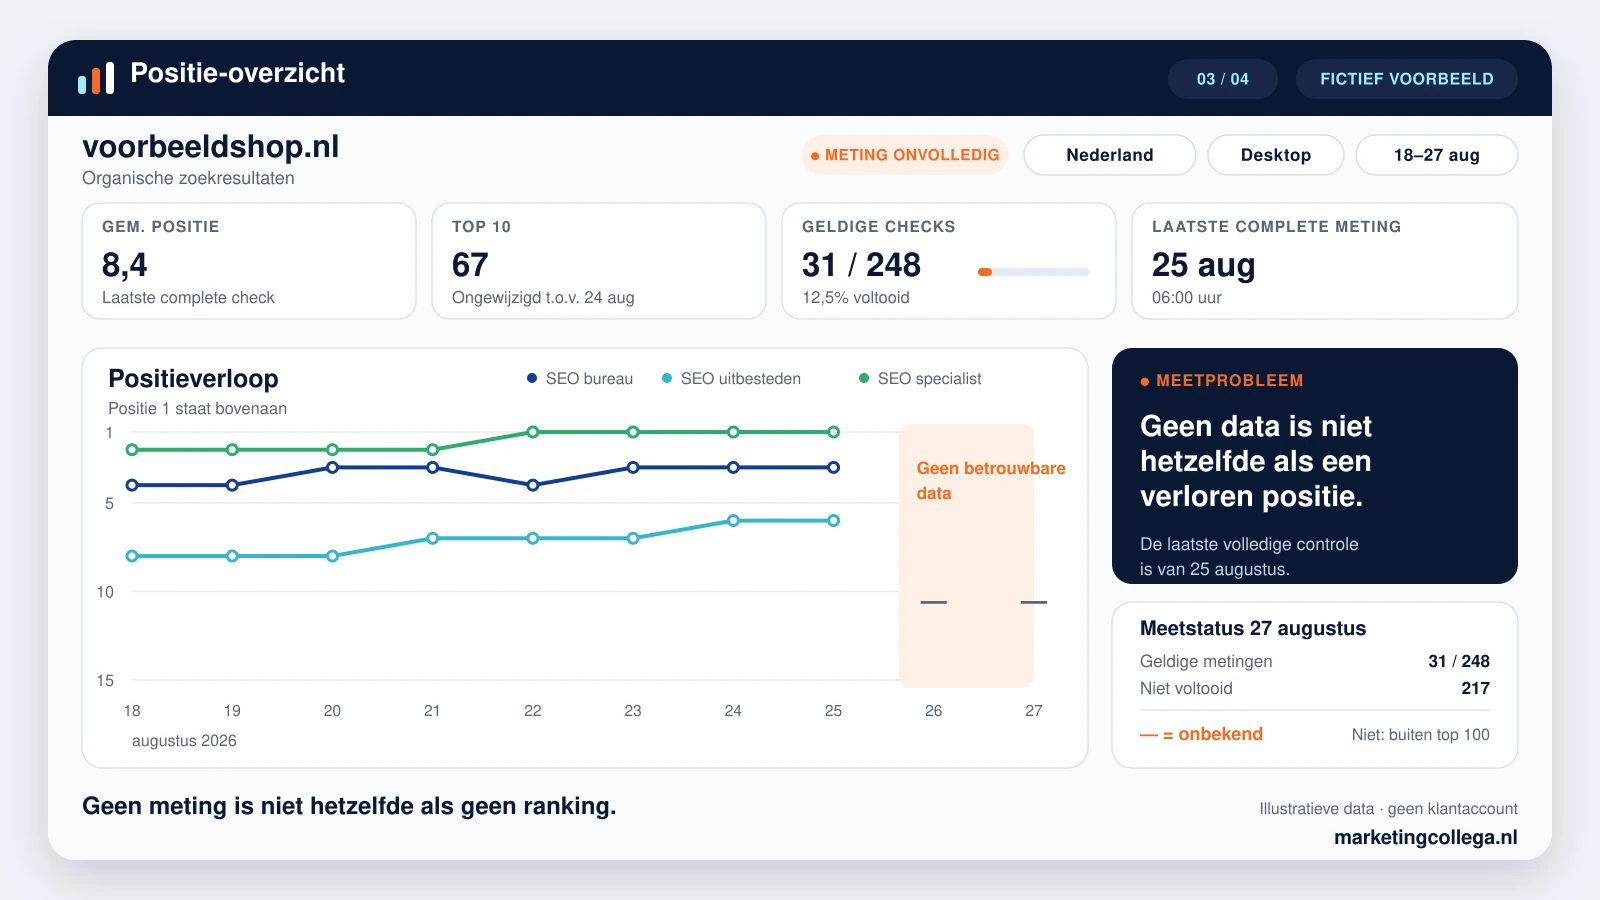The height and width of the screenshot is (900, 1600).
Task: Select the TOP 10 card value 67
Action: click(470, 265)
